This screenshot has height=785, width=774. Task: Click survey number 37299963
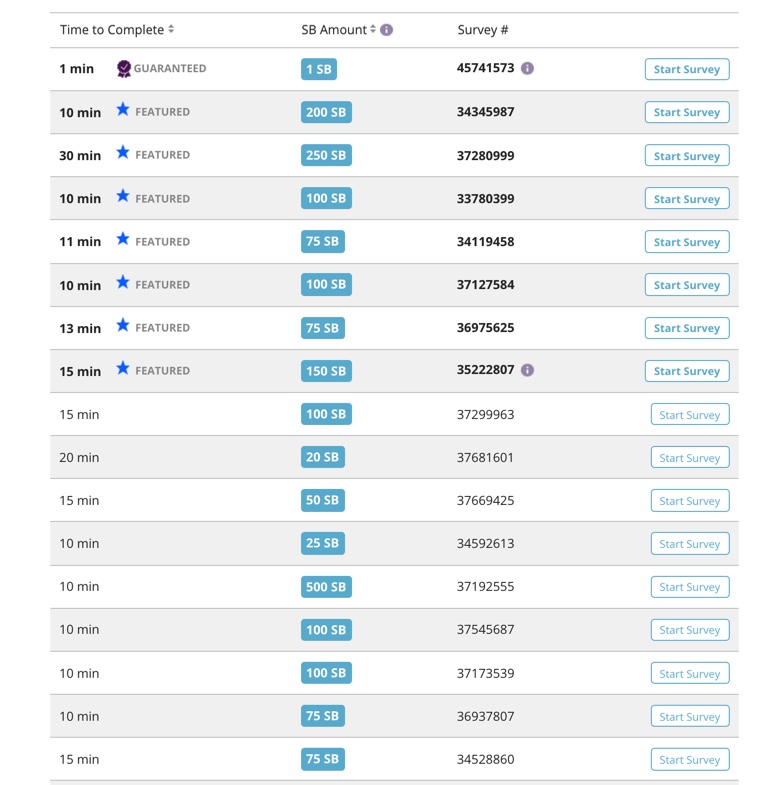(485, 414)
